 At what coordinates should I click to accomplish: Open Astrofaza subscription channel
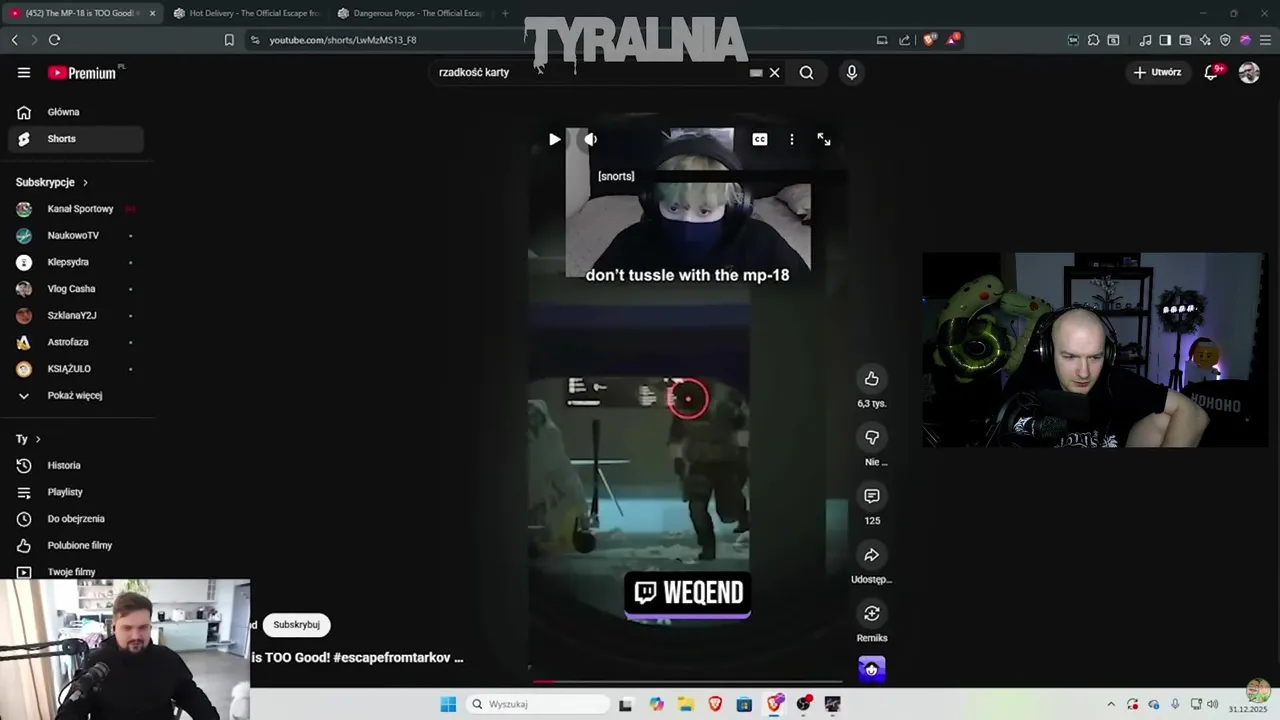[x=76, y=342]
